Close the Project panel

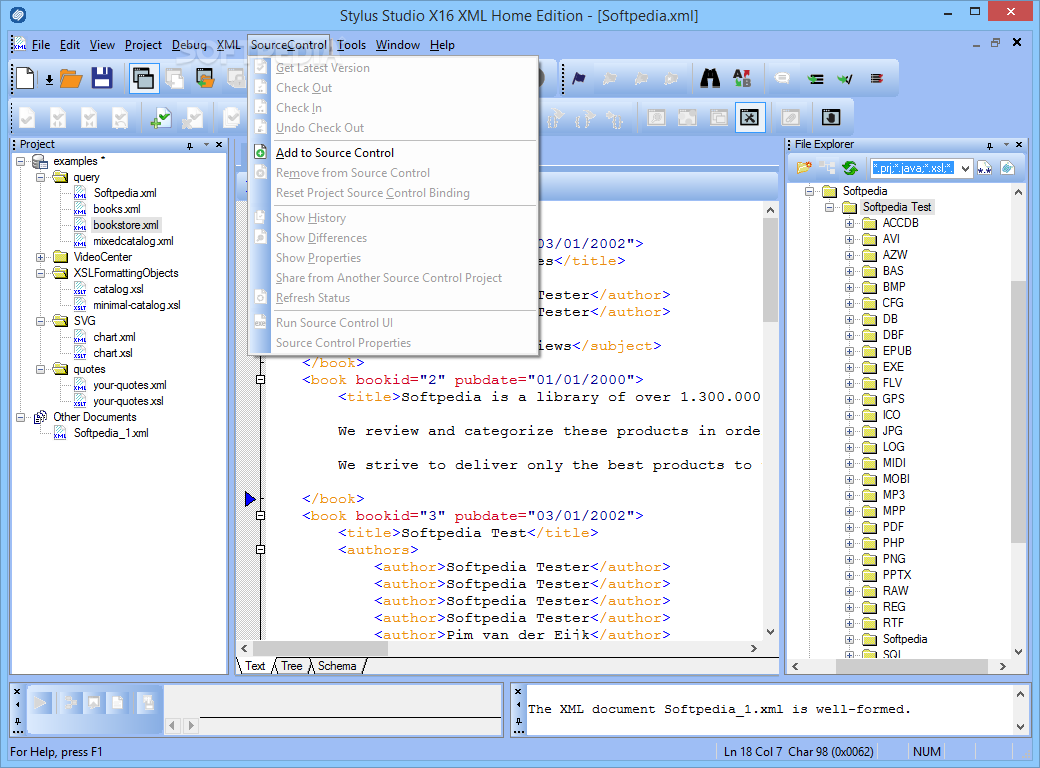pos(219,144)
